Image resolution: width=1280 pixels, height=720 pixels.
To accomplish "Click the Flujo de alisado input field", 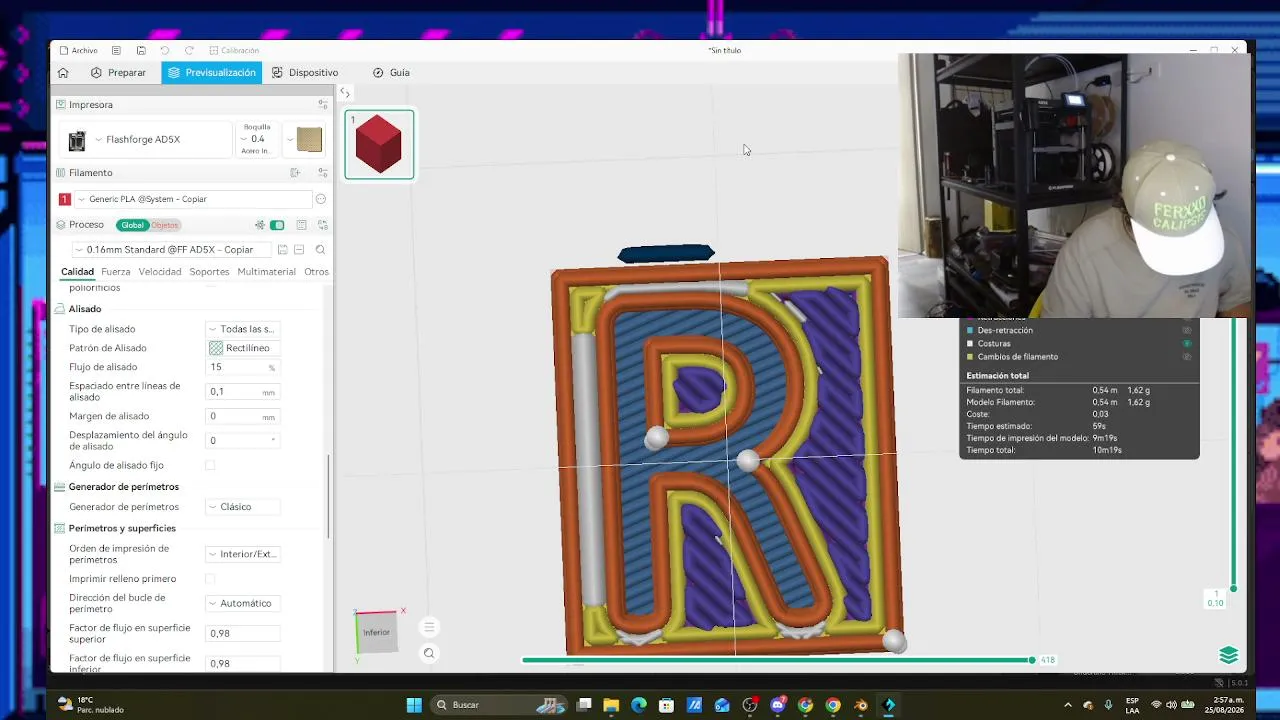I will 242,367.
